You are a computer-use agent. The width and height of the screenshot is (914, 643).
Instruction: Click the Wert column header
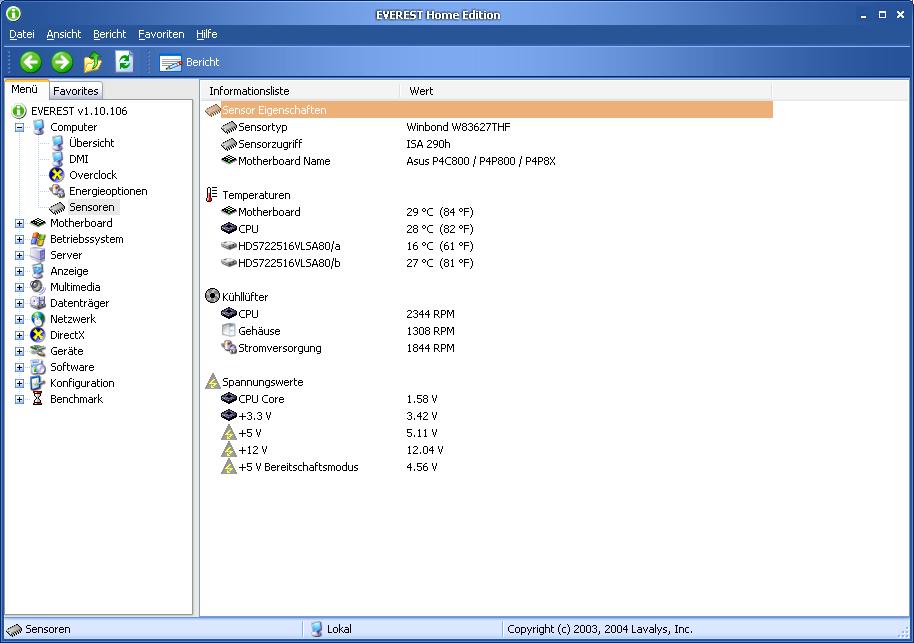pos(586,91)
